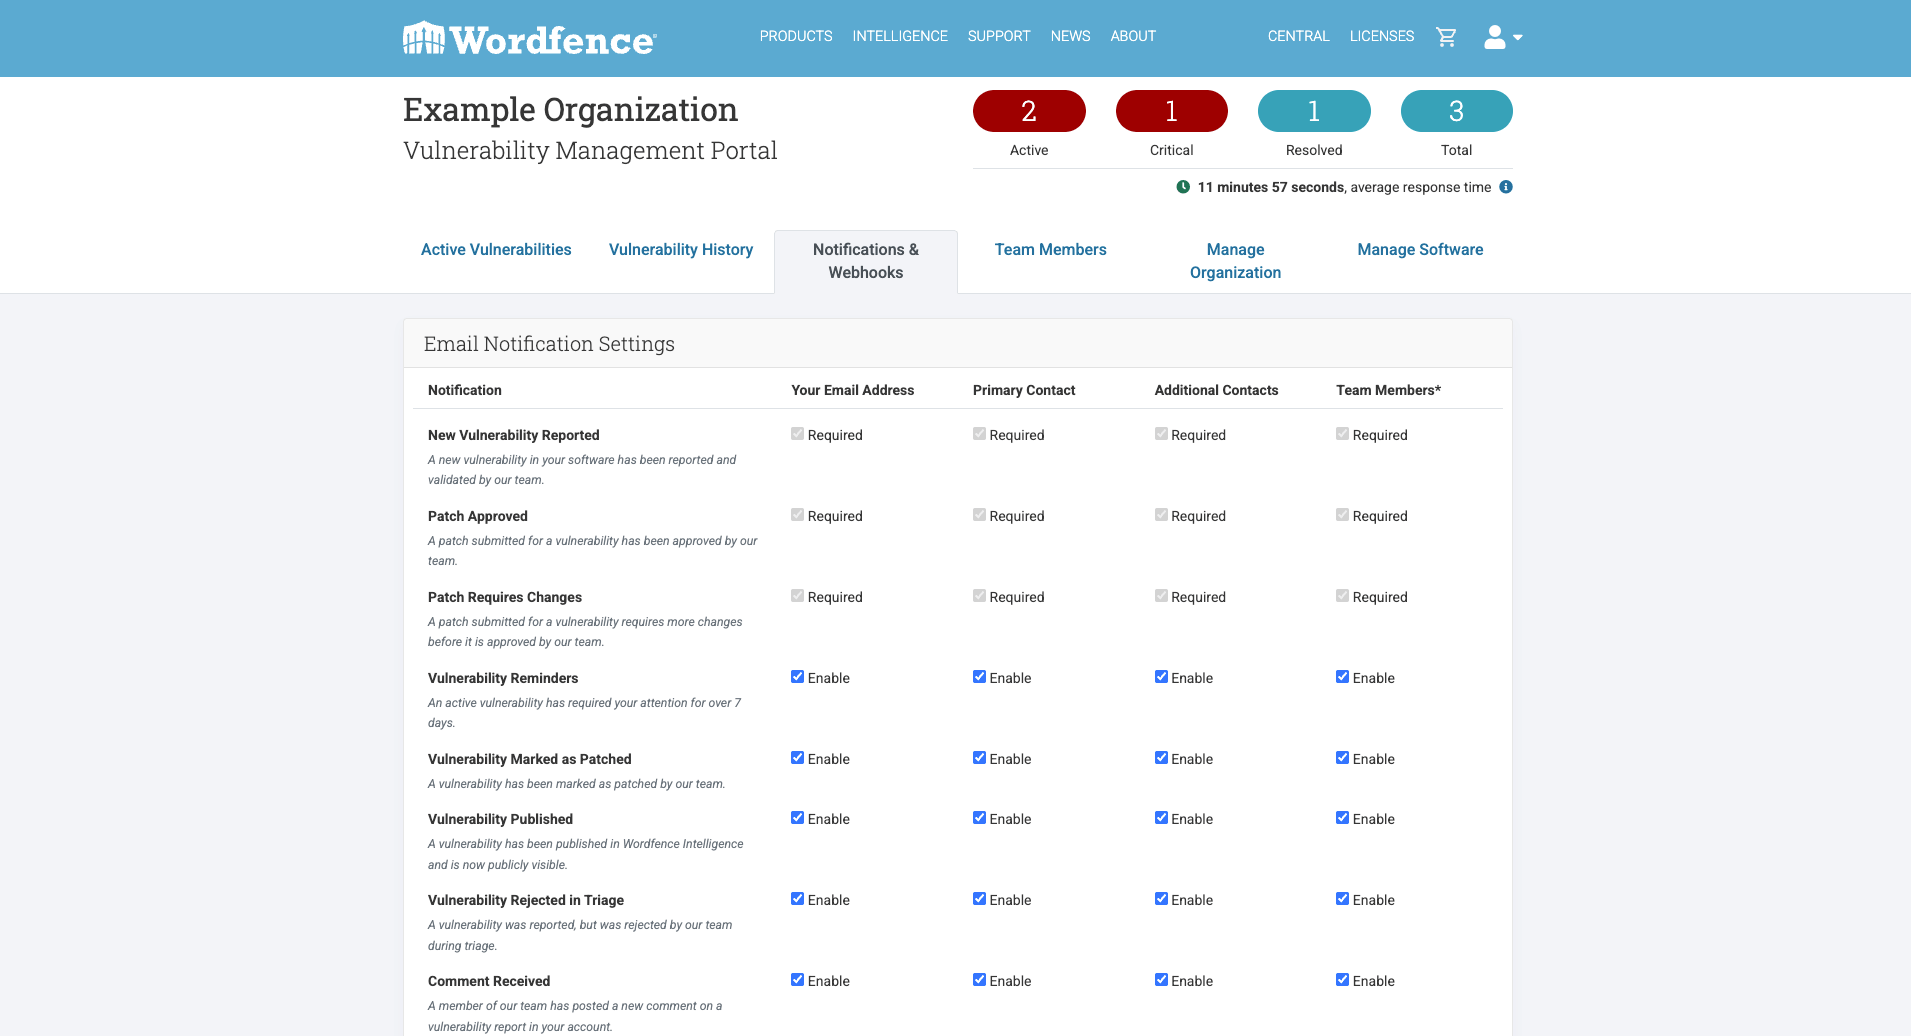The width and height of the screenshot is (1911, 1036).
Task: Go to Team Members tab
Action: coord(1050,250)
